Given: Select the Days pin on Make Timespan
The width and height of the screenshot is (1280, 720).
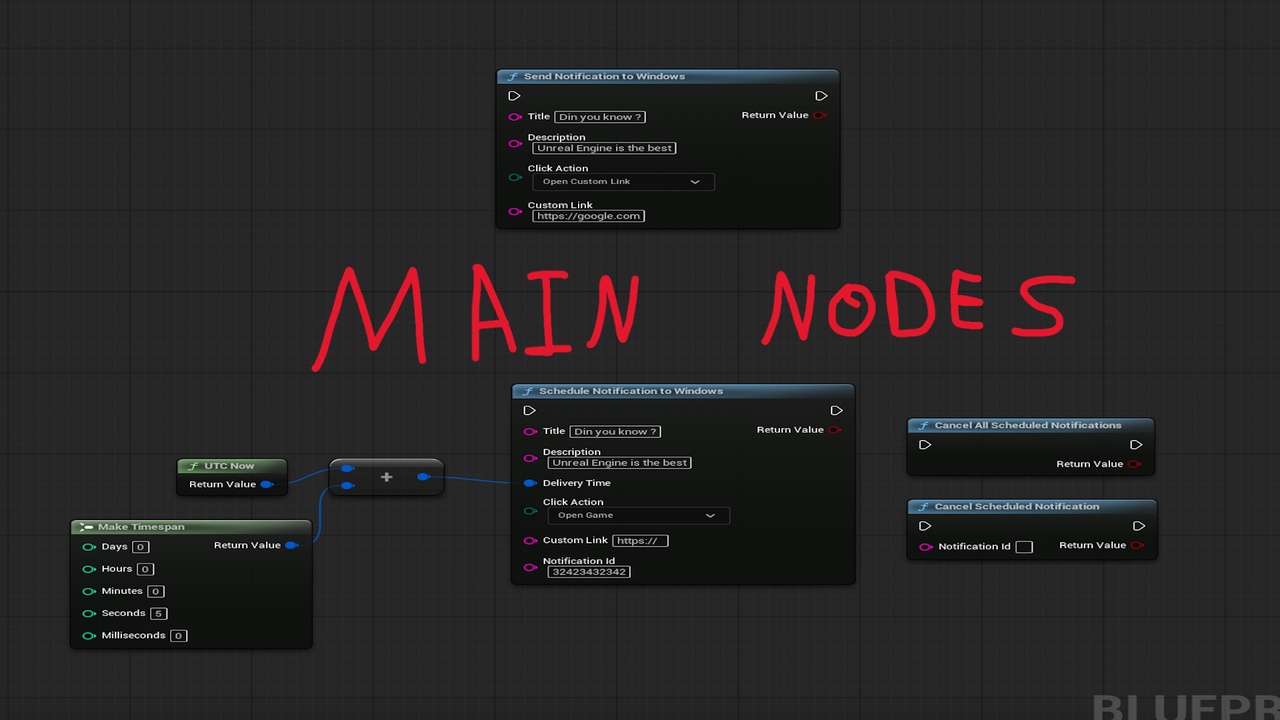Looking at the screenshot, I should [89, 547].
